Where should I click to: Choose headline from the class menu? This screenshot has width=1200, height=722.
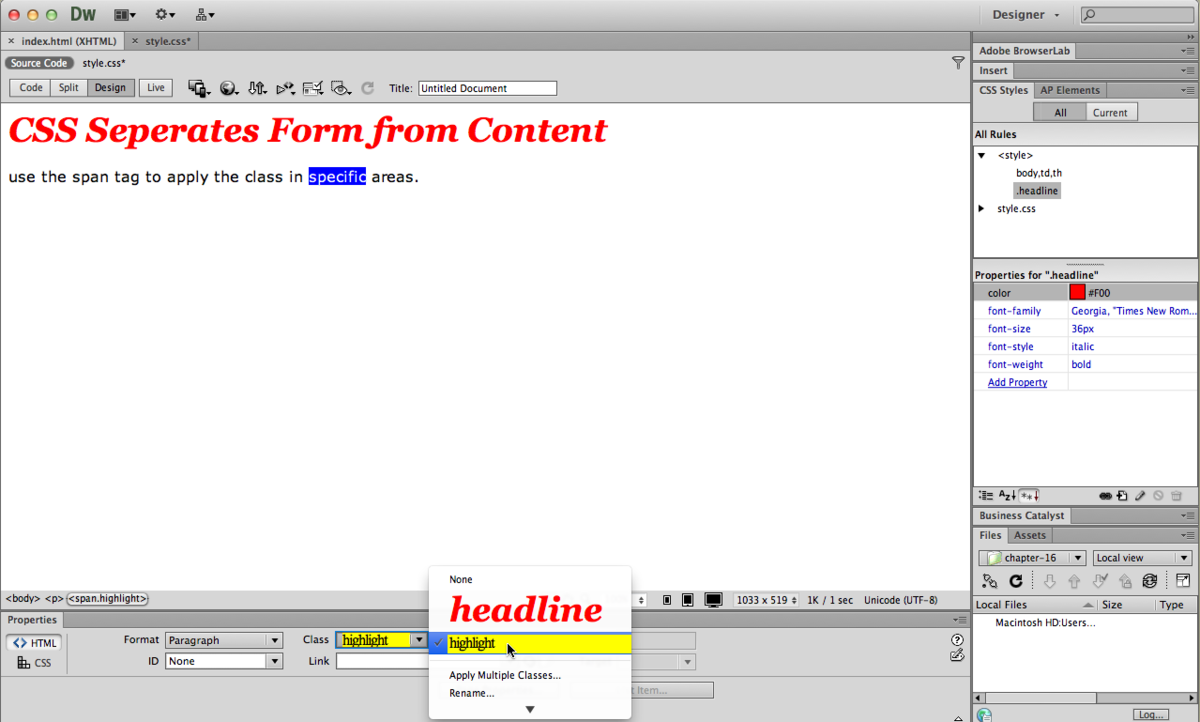[525, 609]
